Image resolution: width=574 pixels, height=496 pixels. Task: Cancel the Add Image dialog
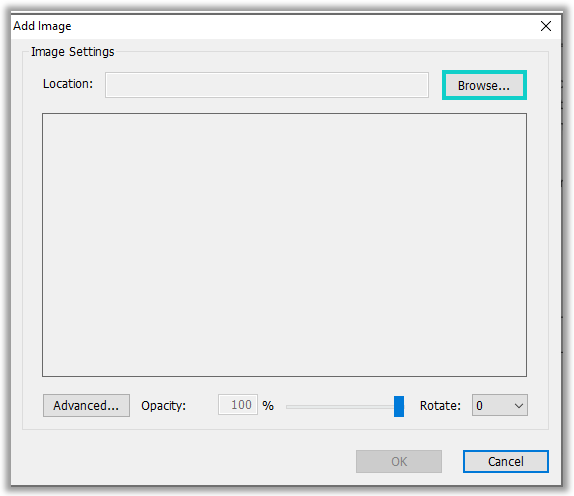pyautogui.click(x=506, y=461)
